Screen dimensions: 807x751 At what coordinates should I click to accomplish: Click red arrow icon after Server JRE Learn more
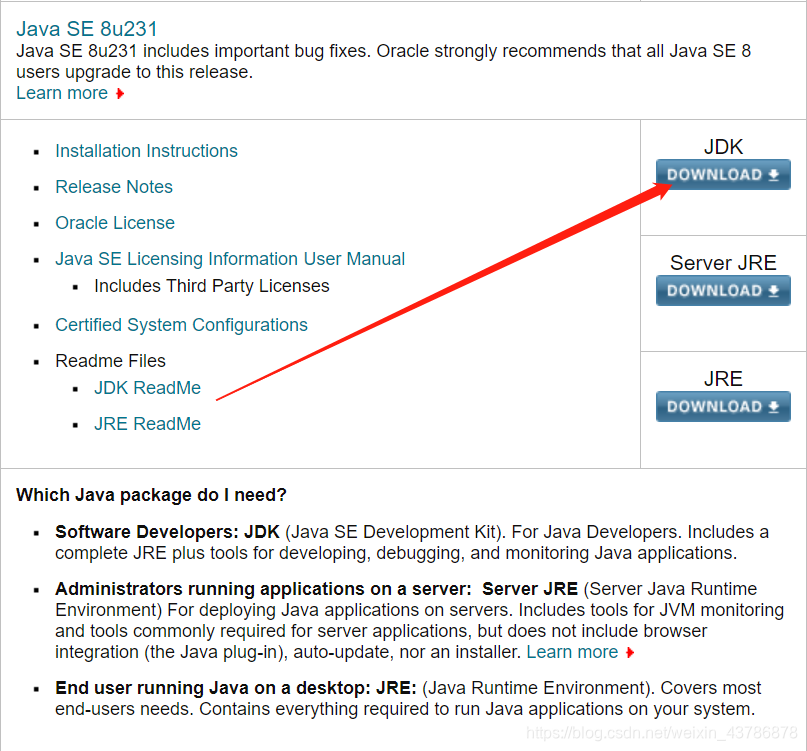tap(630, 653)
